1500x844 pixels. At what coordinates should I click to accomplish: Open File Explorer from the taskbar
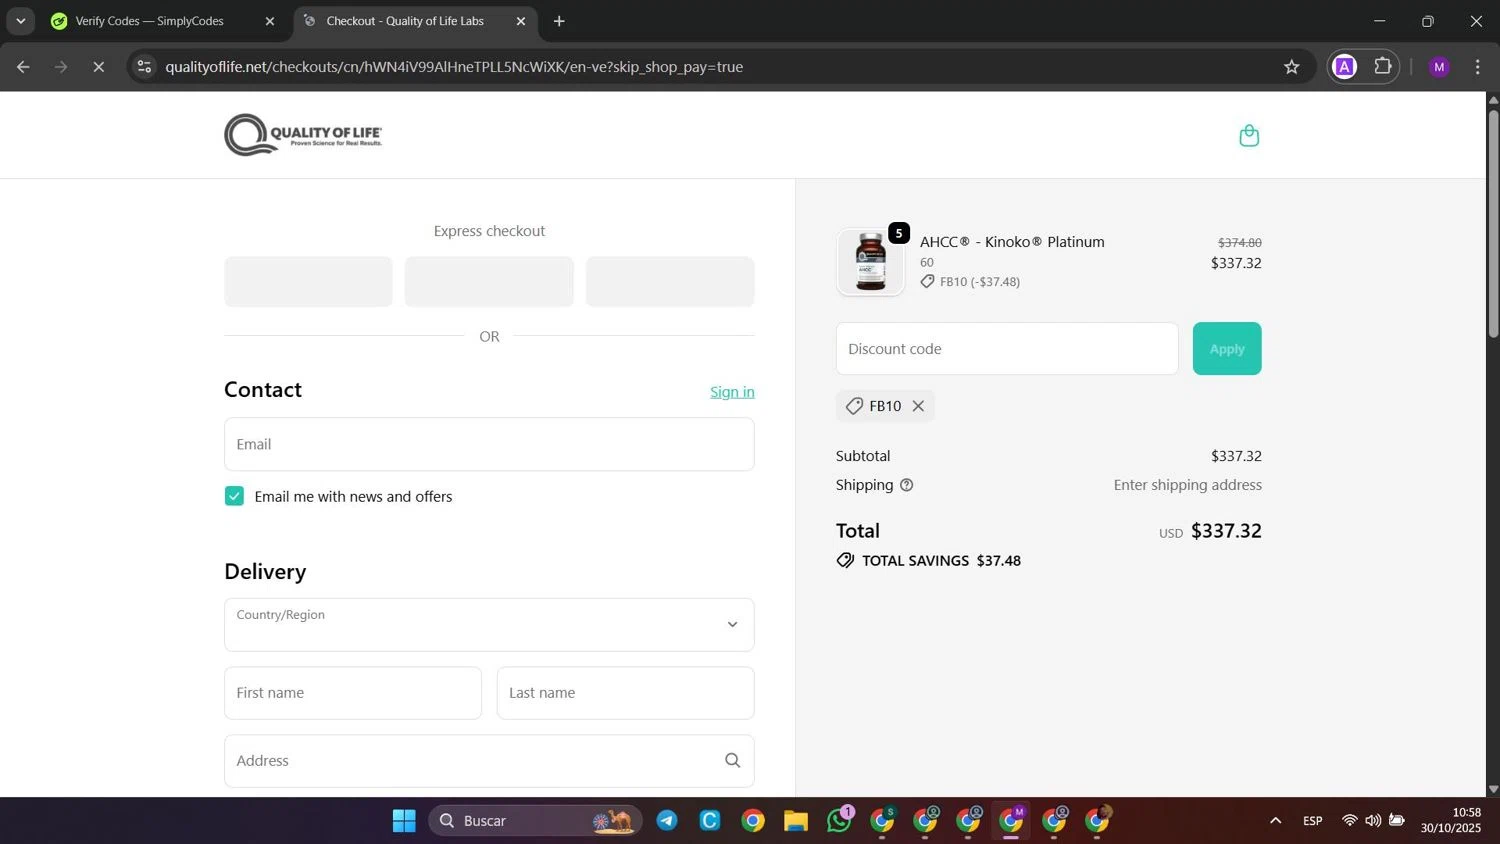pos(796,821)
